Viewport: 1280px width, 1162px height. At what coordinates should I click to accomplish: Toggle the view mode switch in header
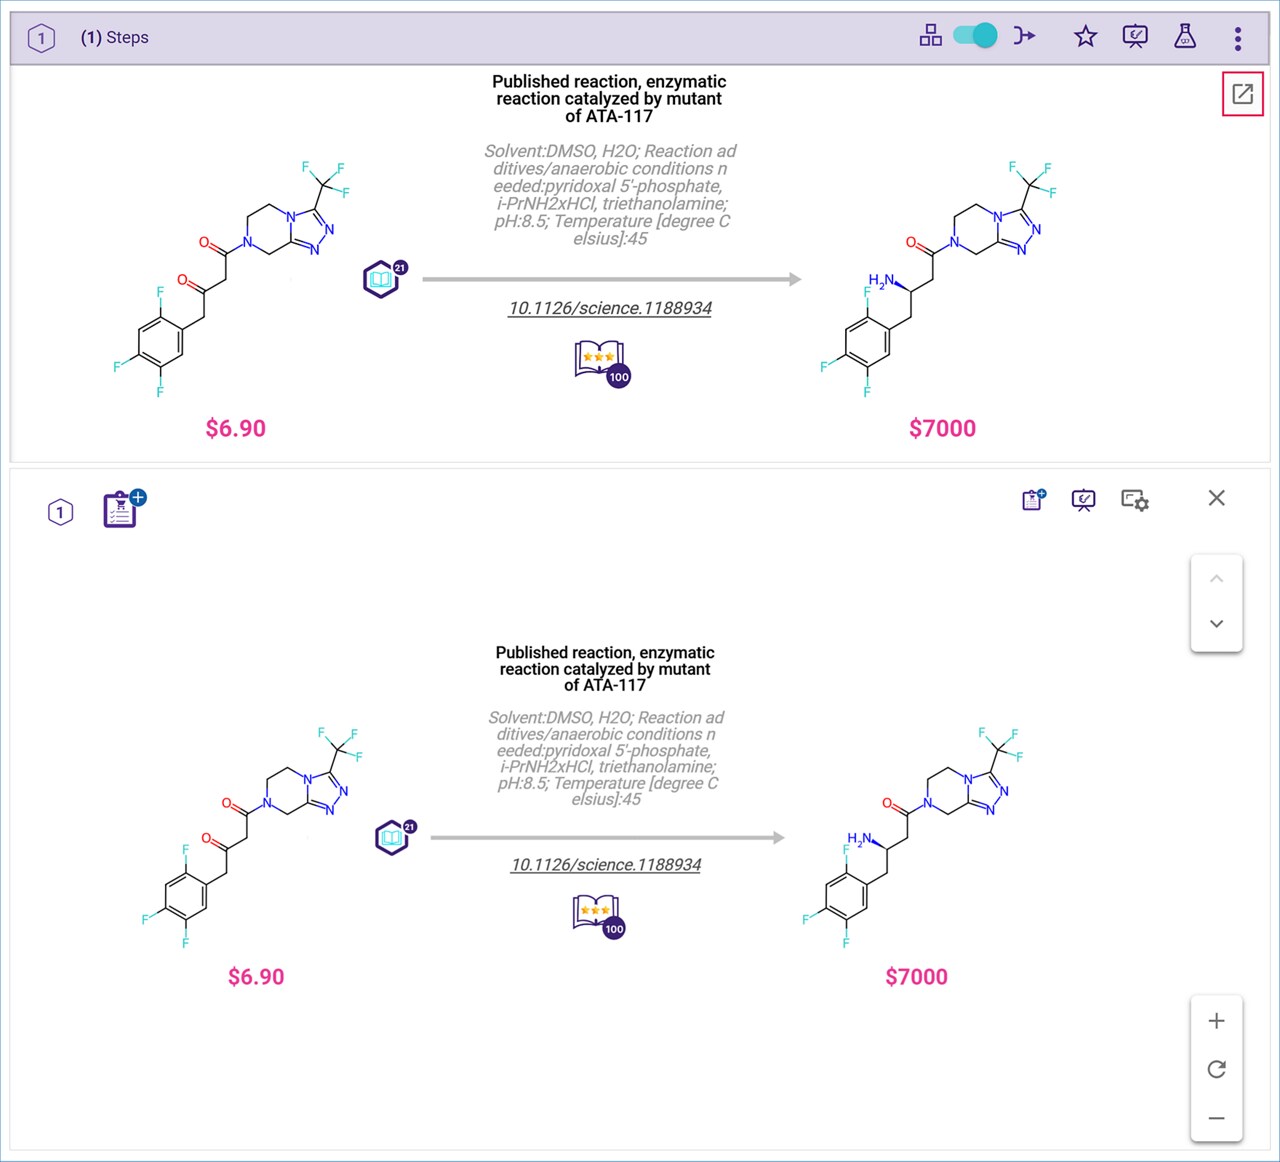975,37
